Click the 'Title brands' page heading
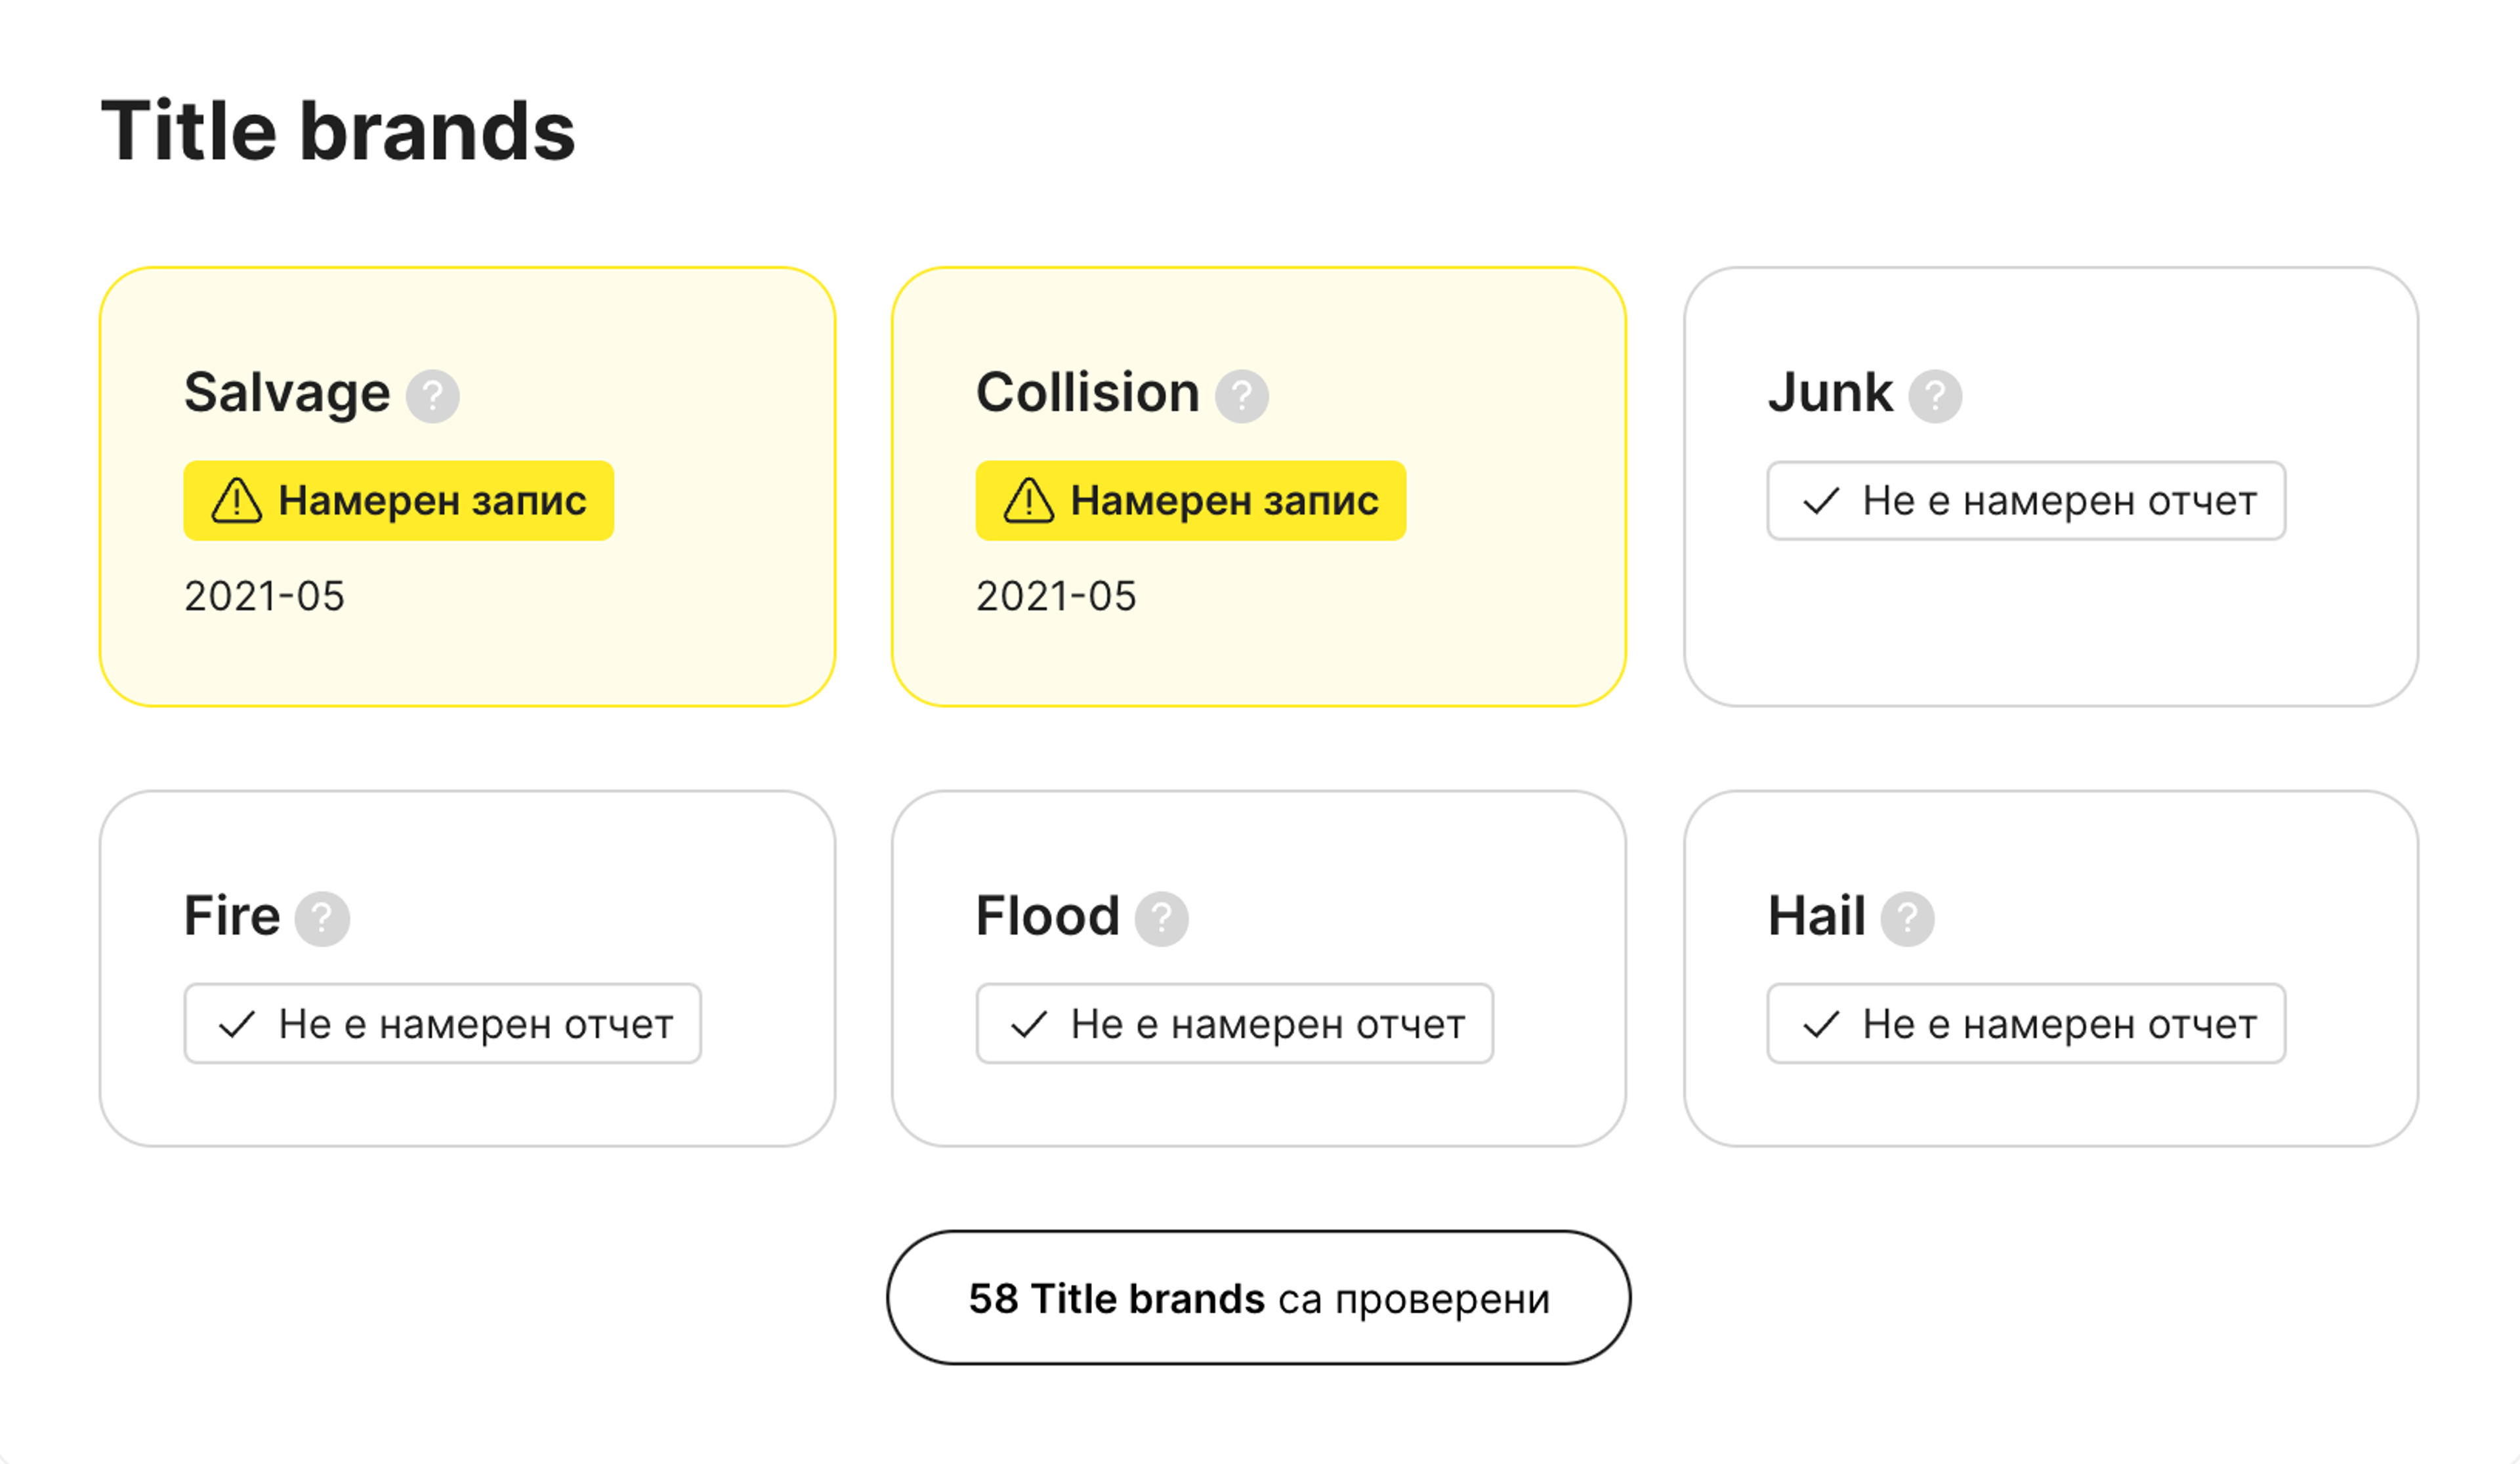 (338, 131)
